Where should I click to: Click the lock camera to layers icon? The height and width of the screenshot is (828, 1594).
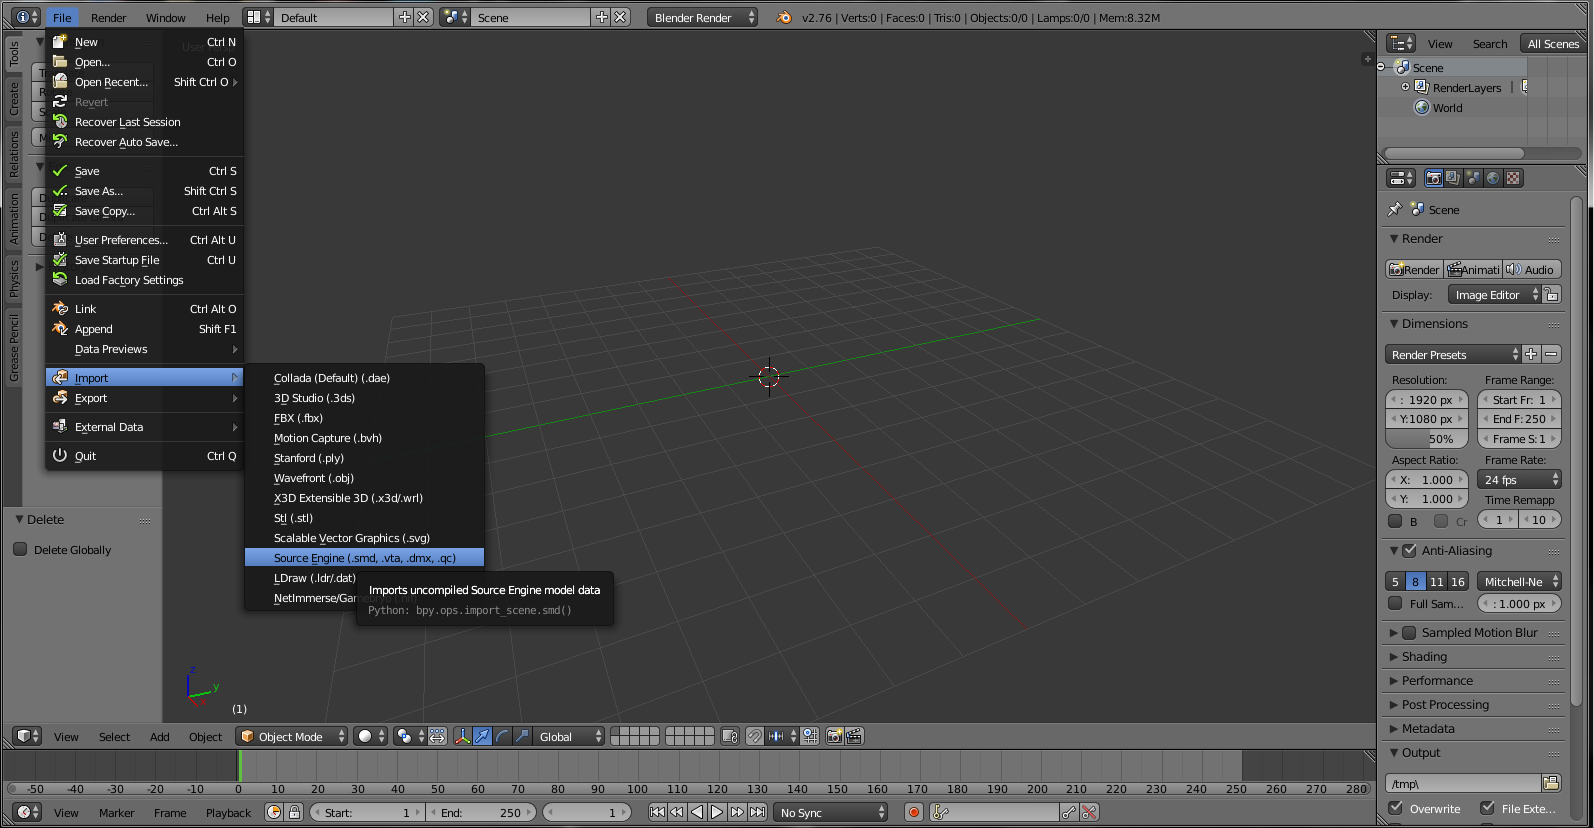(730, 736)
